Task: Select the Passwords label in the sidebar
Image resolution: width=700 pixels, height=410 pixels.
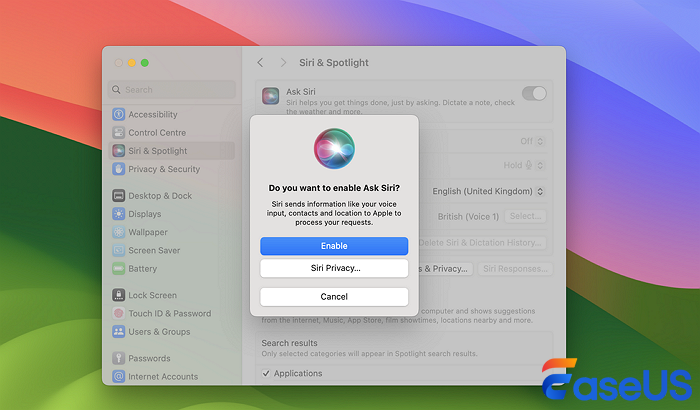Action: (x=150, y=358)
